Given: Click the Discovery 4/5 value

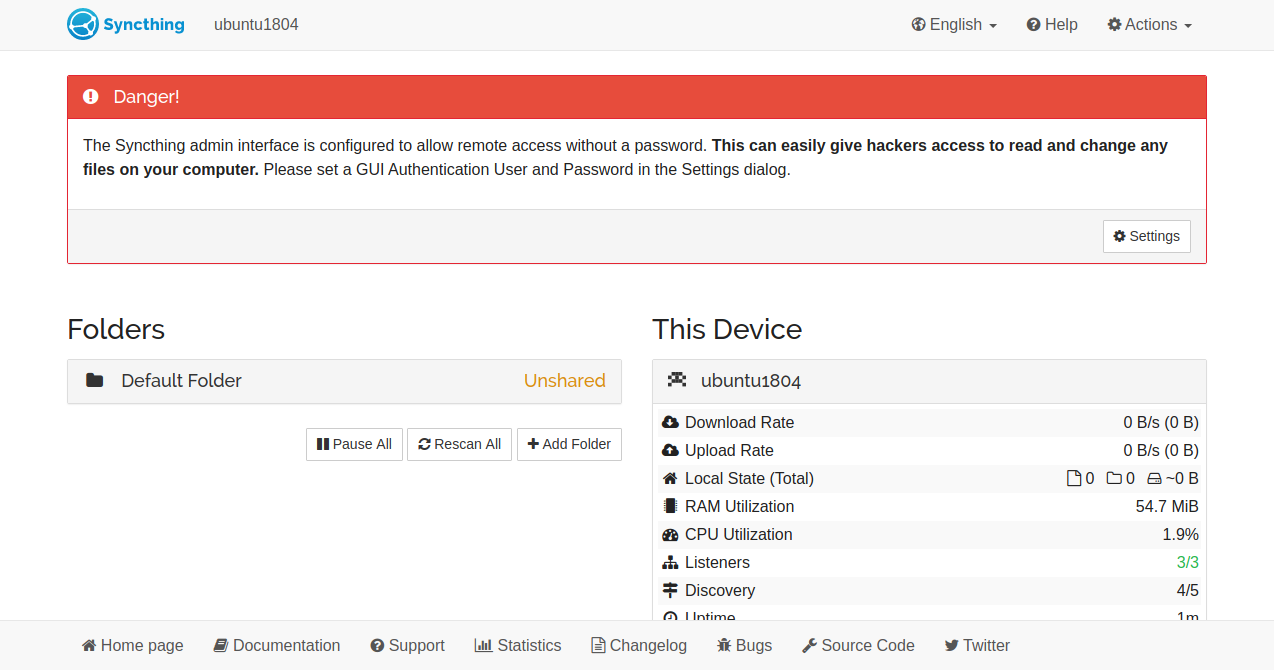Looking at the screenshot, I should pyautogui.click(x=1188, y=591).
